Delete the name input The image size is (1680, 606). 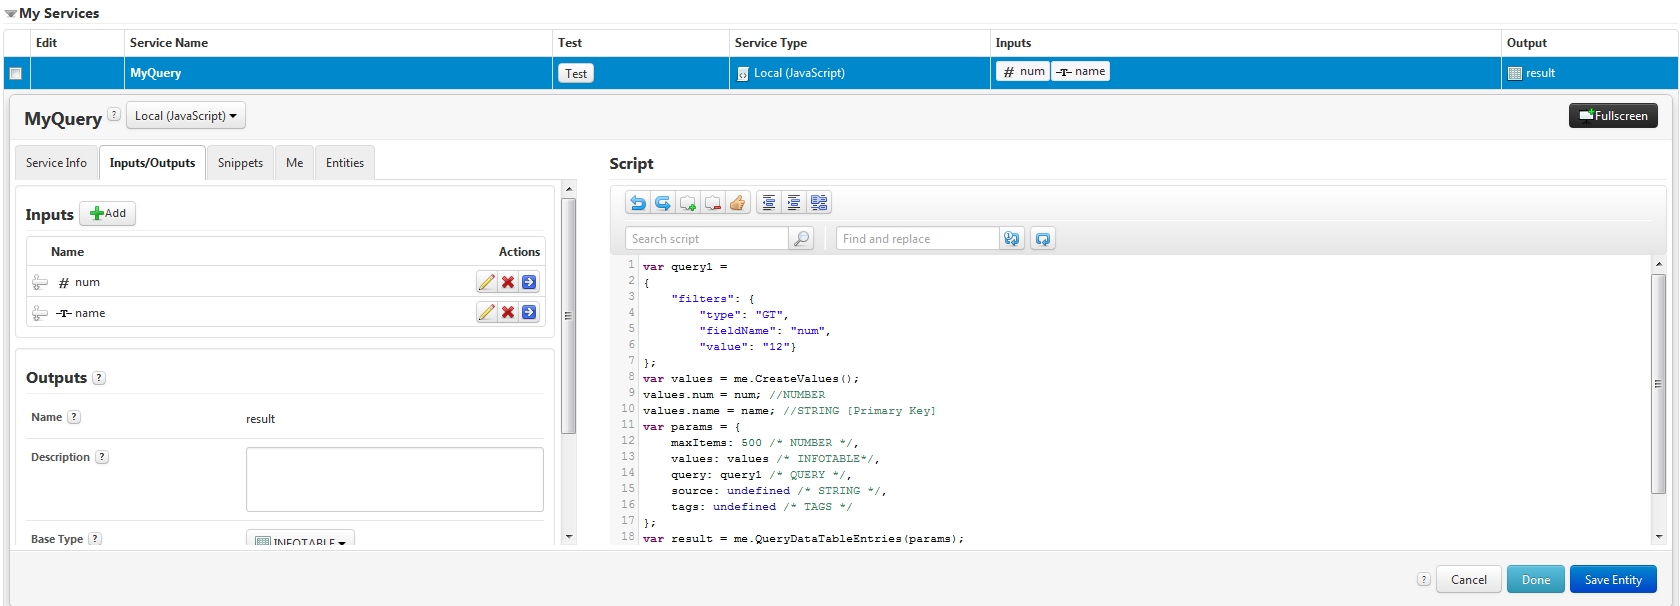point(508,312)
